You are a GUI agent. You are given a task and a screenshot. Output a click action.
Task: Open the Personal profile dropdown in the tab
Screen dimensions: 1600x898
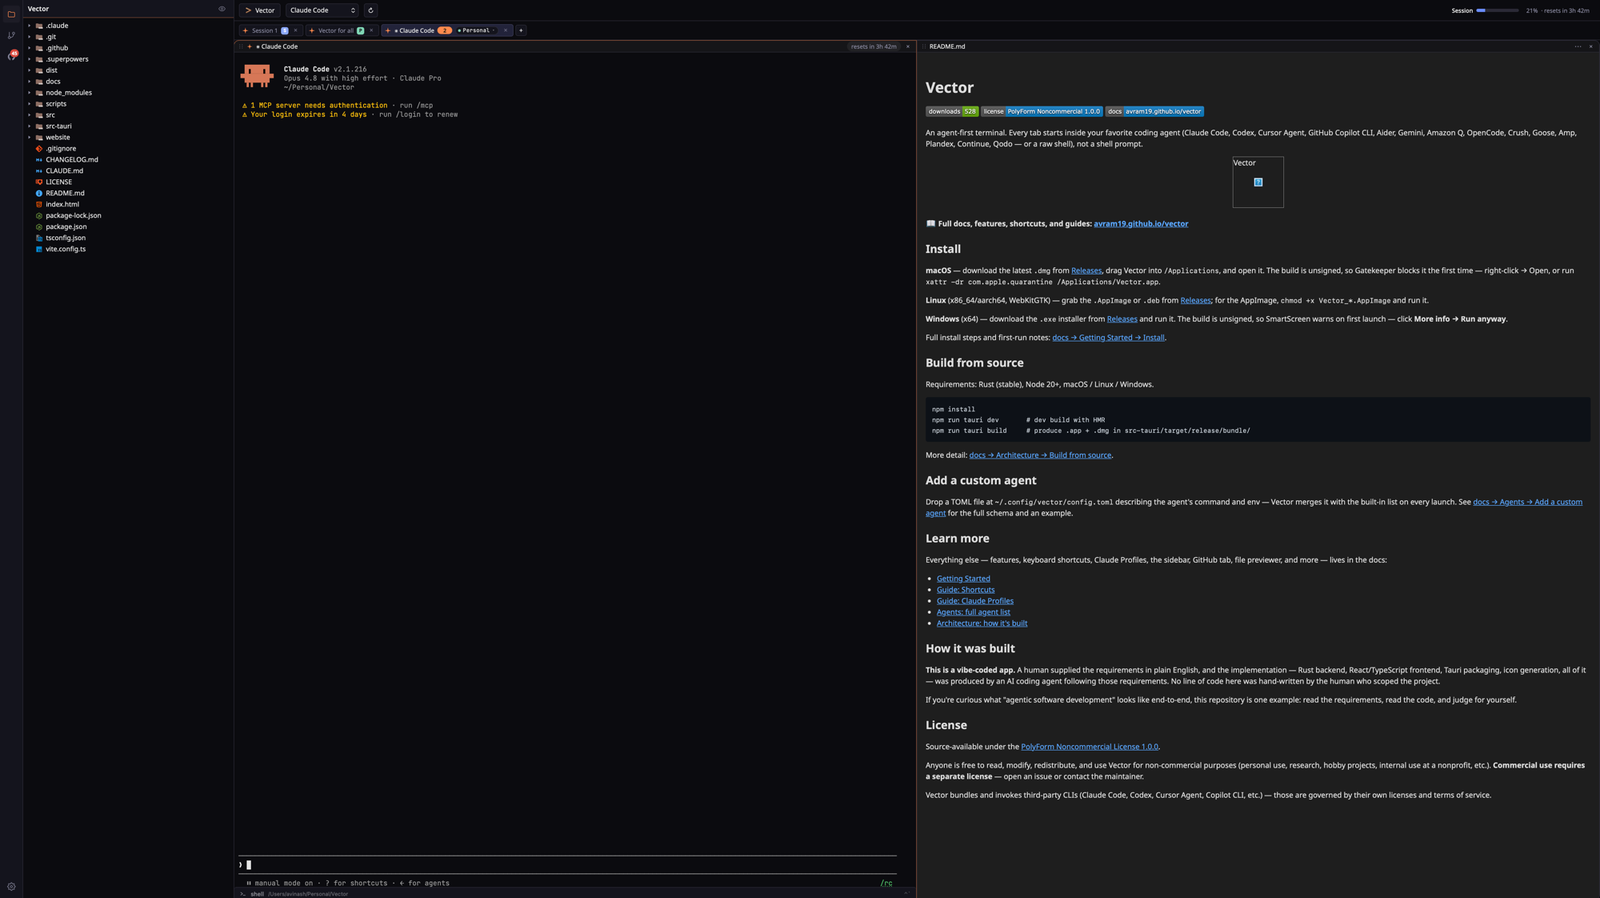click(477, 30)
